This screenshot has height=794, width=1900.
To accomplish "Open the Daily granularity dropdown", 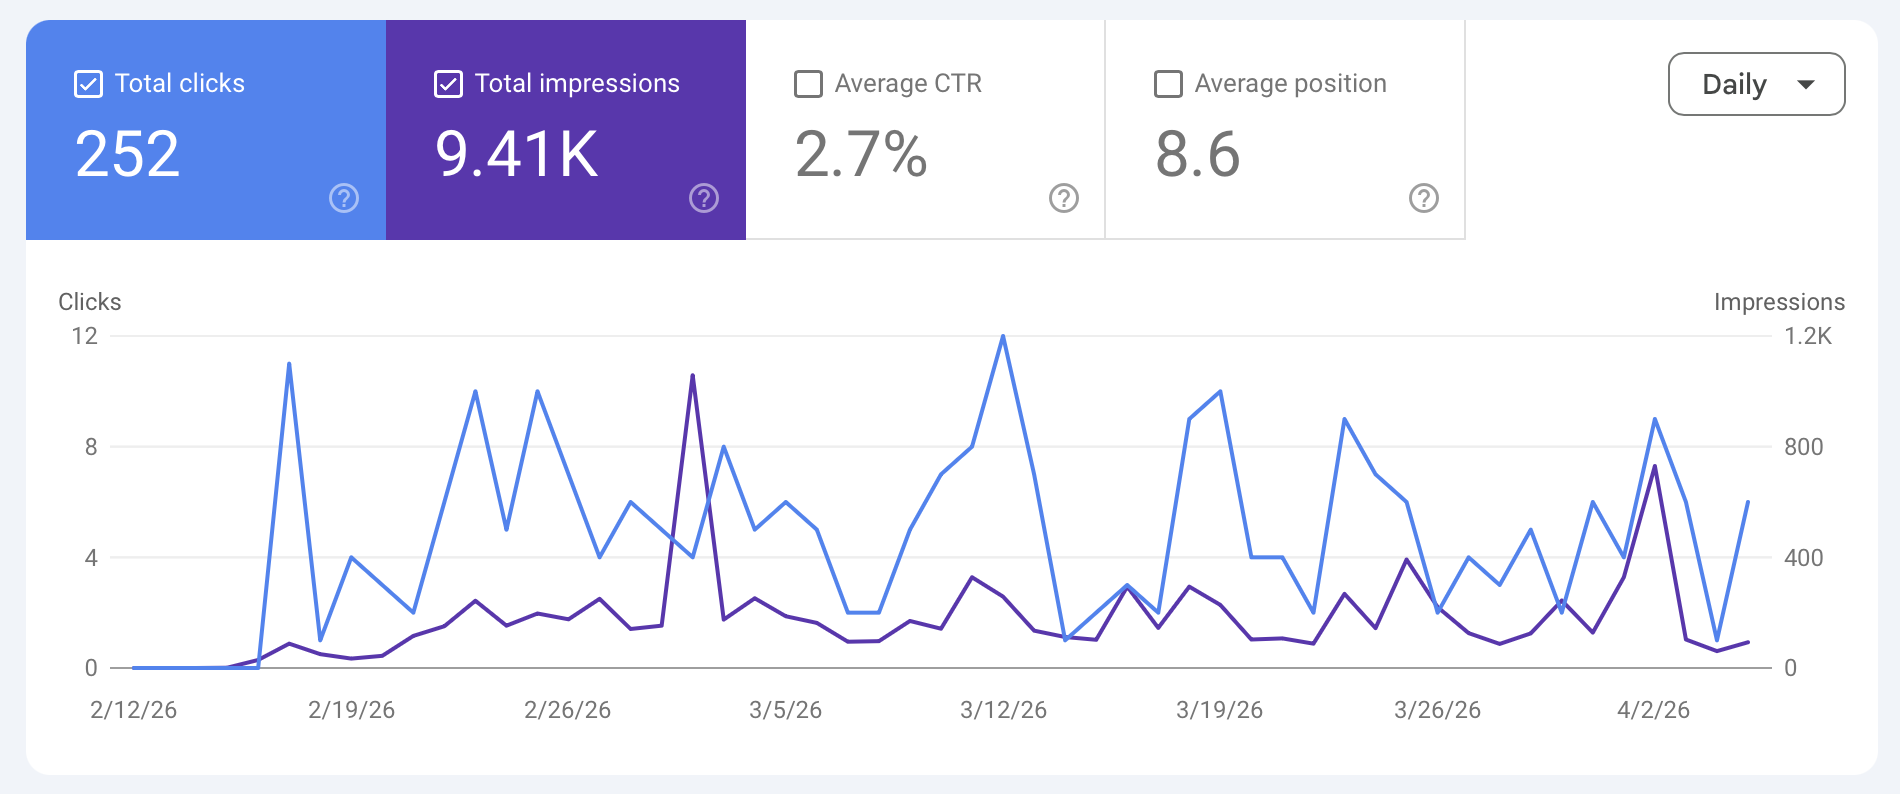I will pos(1755,84).
